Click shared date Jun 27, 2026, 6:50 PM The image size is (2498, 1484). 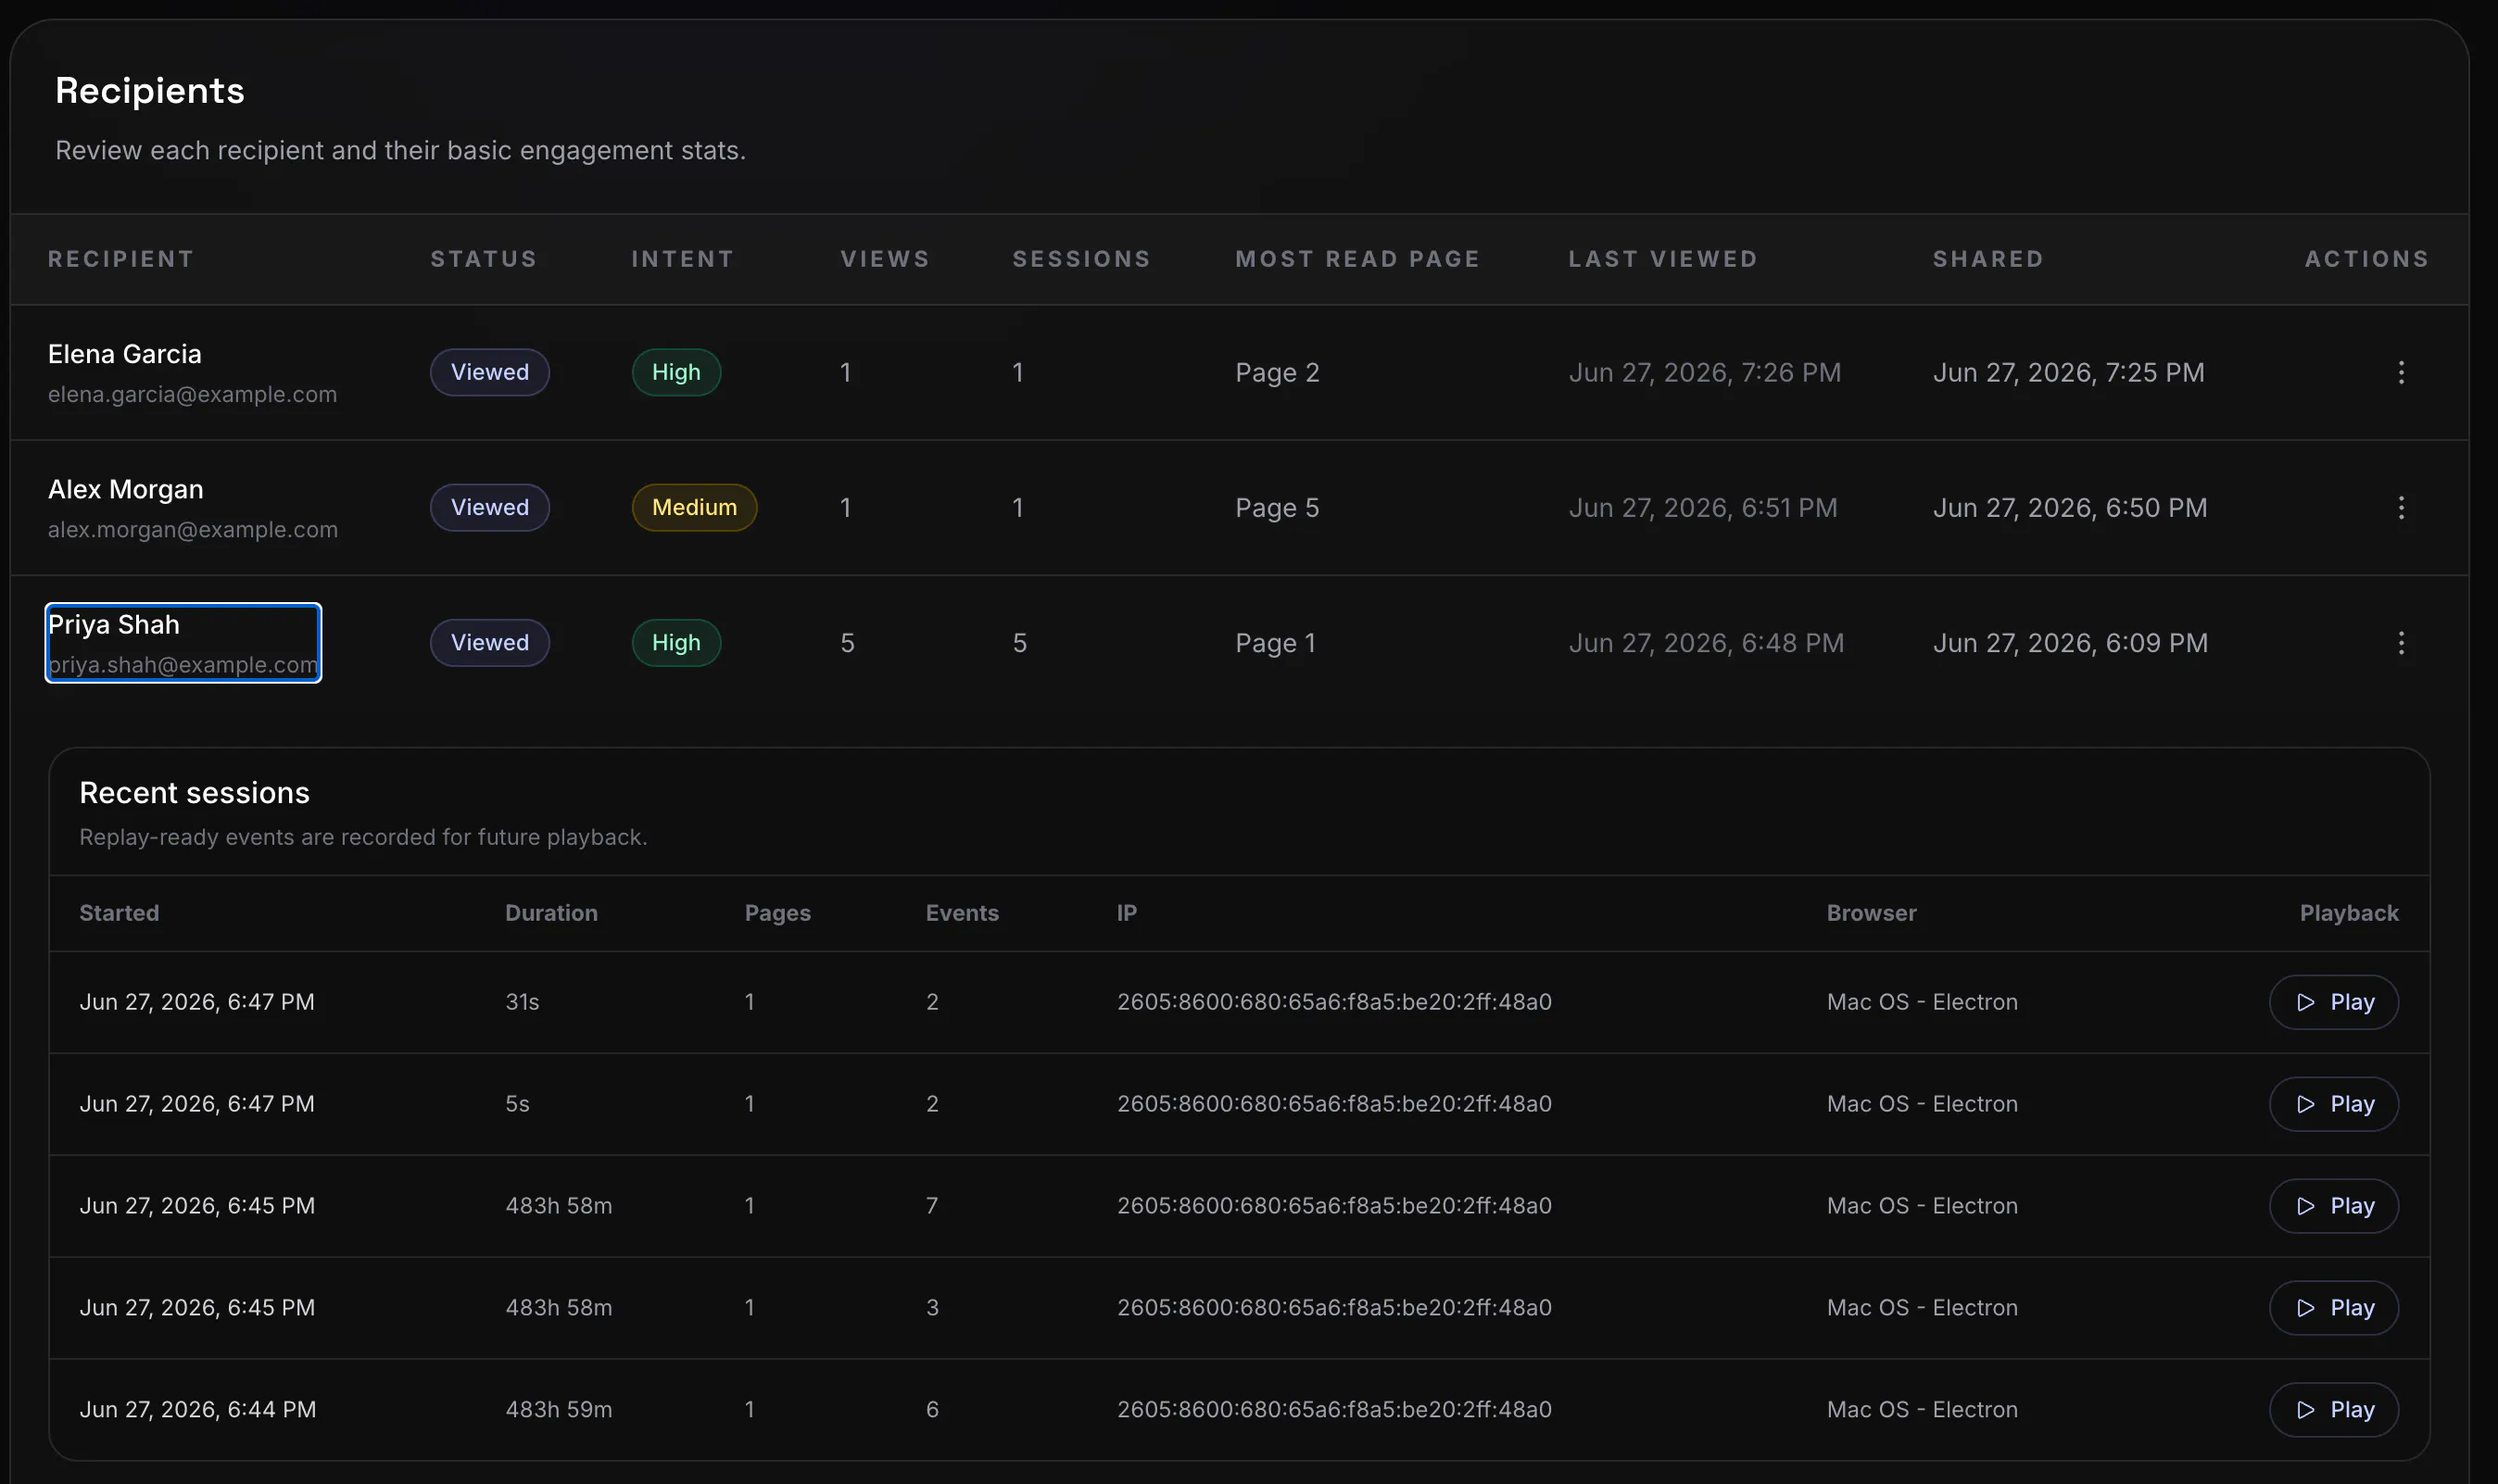point(2069,507)
